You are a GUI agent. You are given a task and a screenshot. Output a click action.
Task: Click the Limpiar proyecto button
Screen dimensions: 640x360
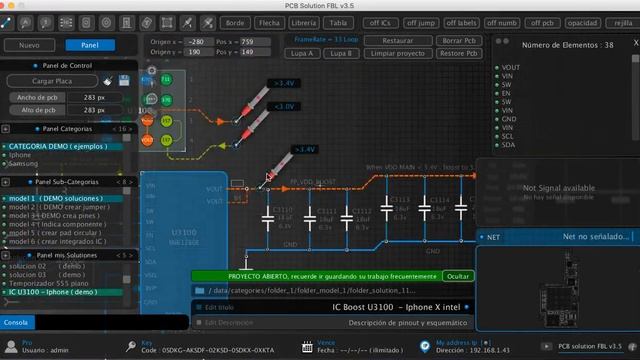398,53
